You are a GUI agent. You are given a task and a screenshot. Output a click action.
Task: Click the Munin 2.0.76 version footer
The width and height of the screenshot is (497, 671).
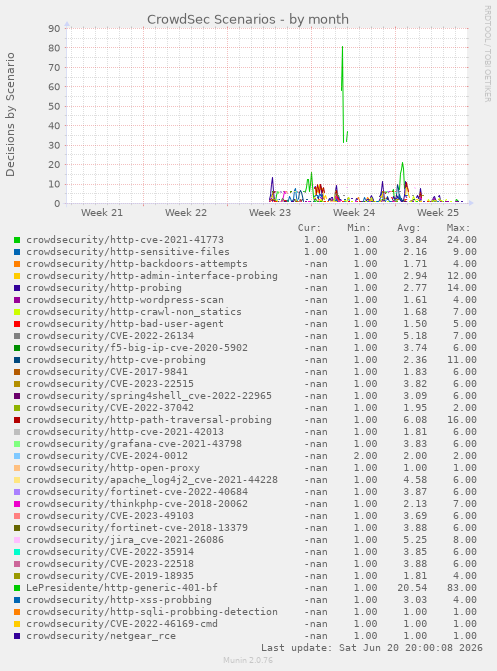(248, 660)
